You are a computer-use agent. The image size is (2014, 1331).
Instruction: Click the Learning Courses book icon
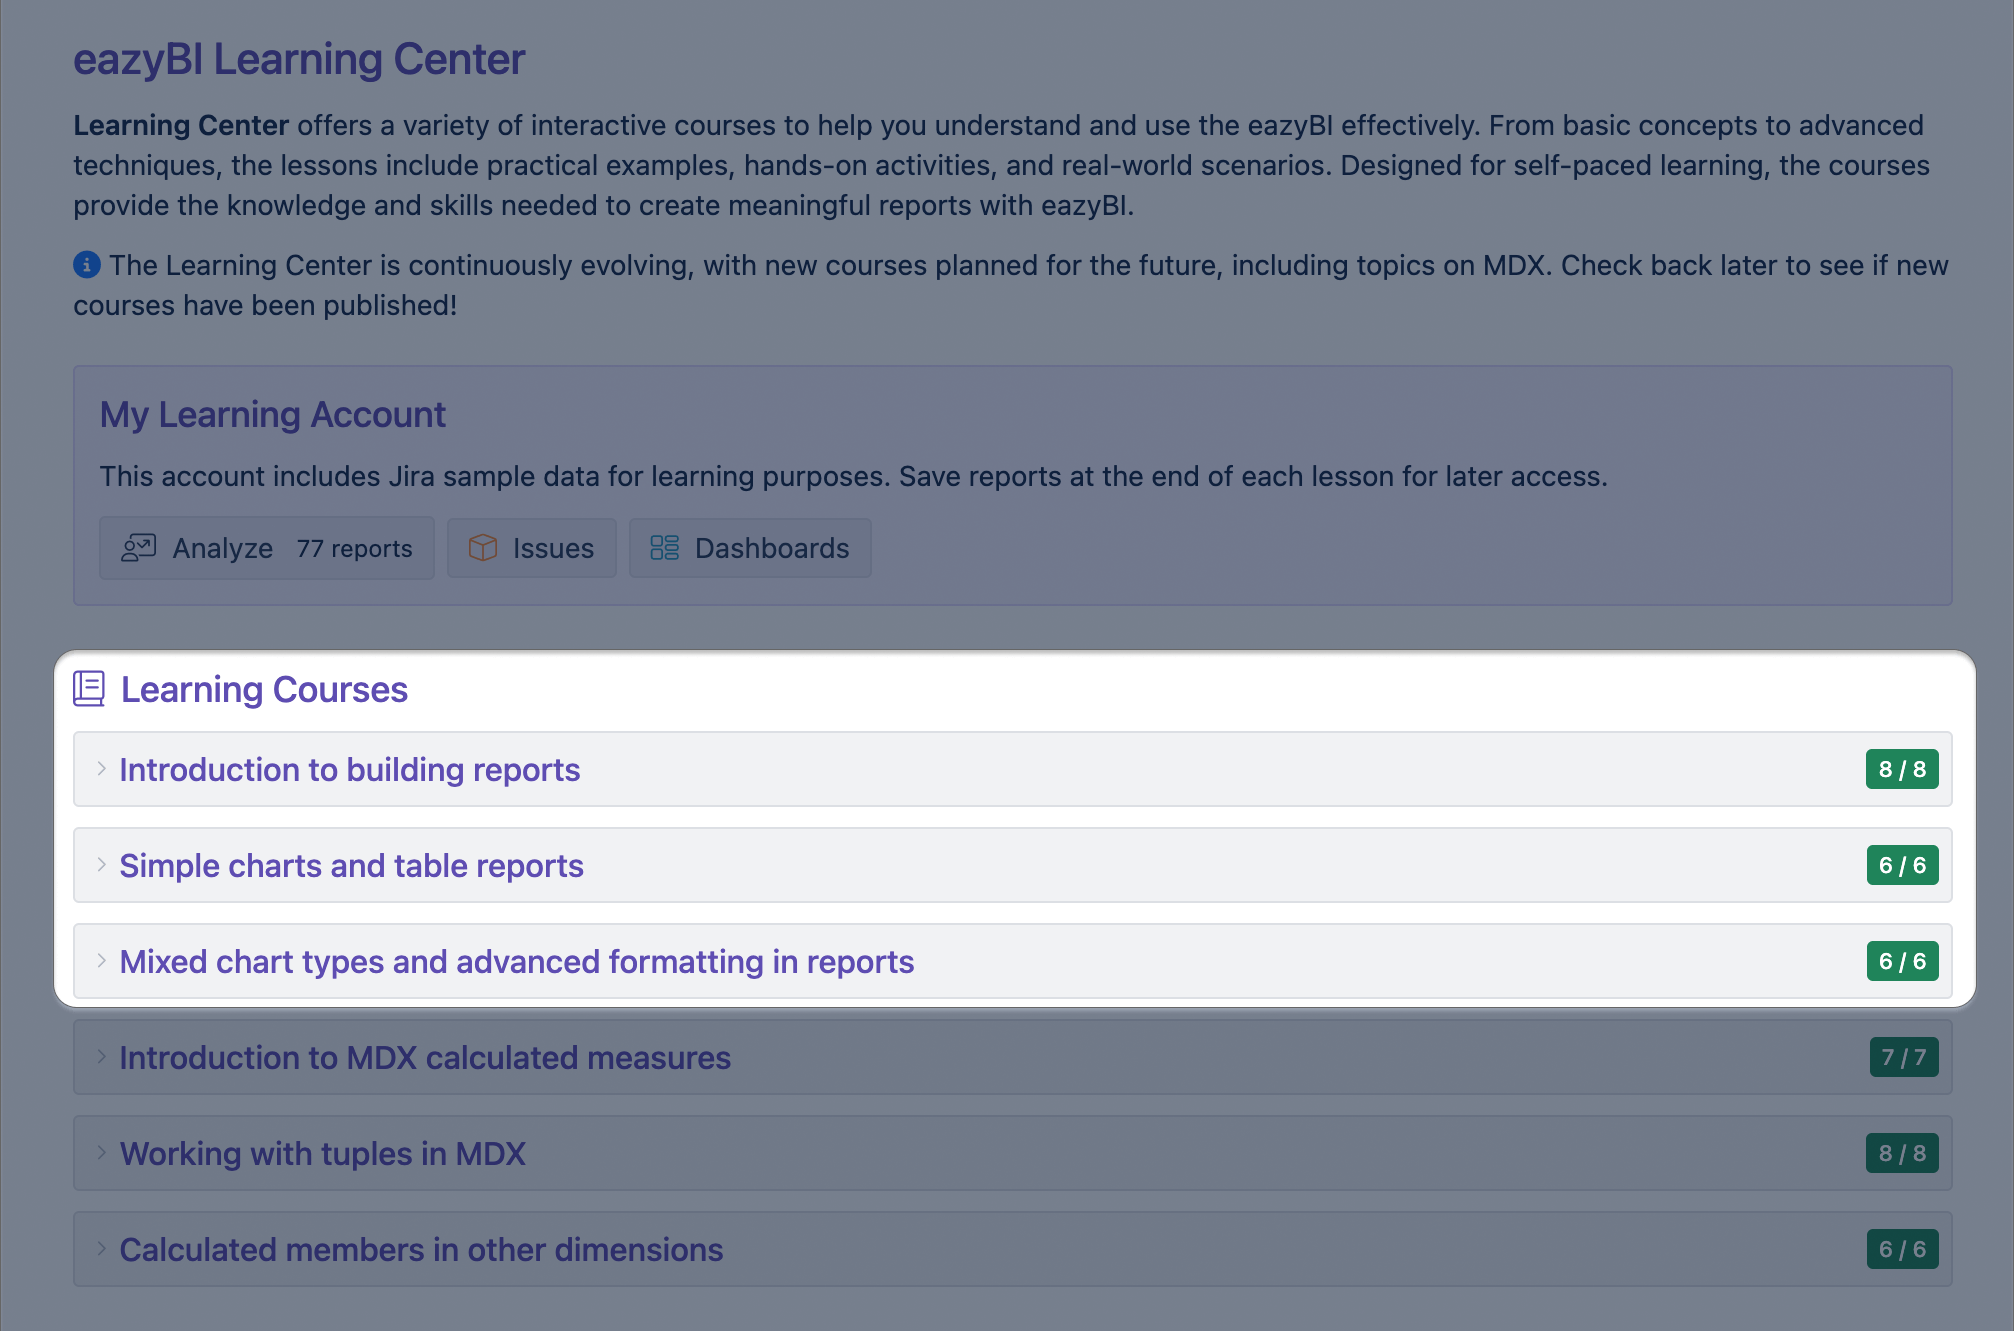(89, 689)
